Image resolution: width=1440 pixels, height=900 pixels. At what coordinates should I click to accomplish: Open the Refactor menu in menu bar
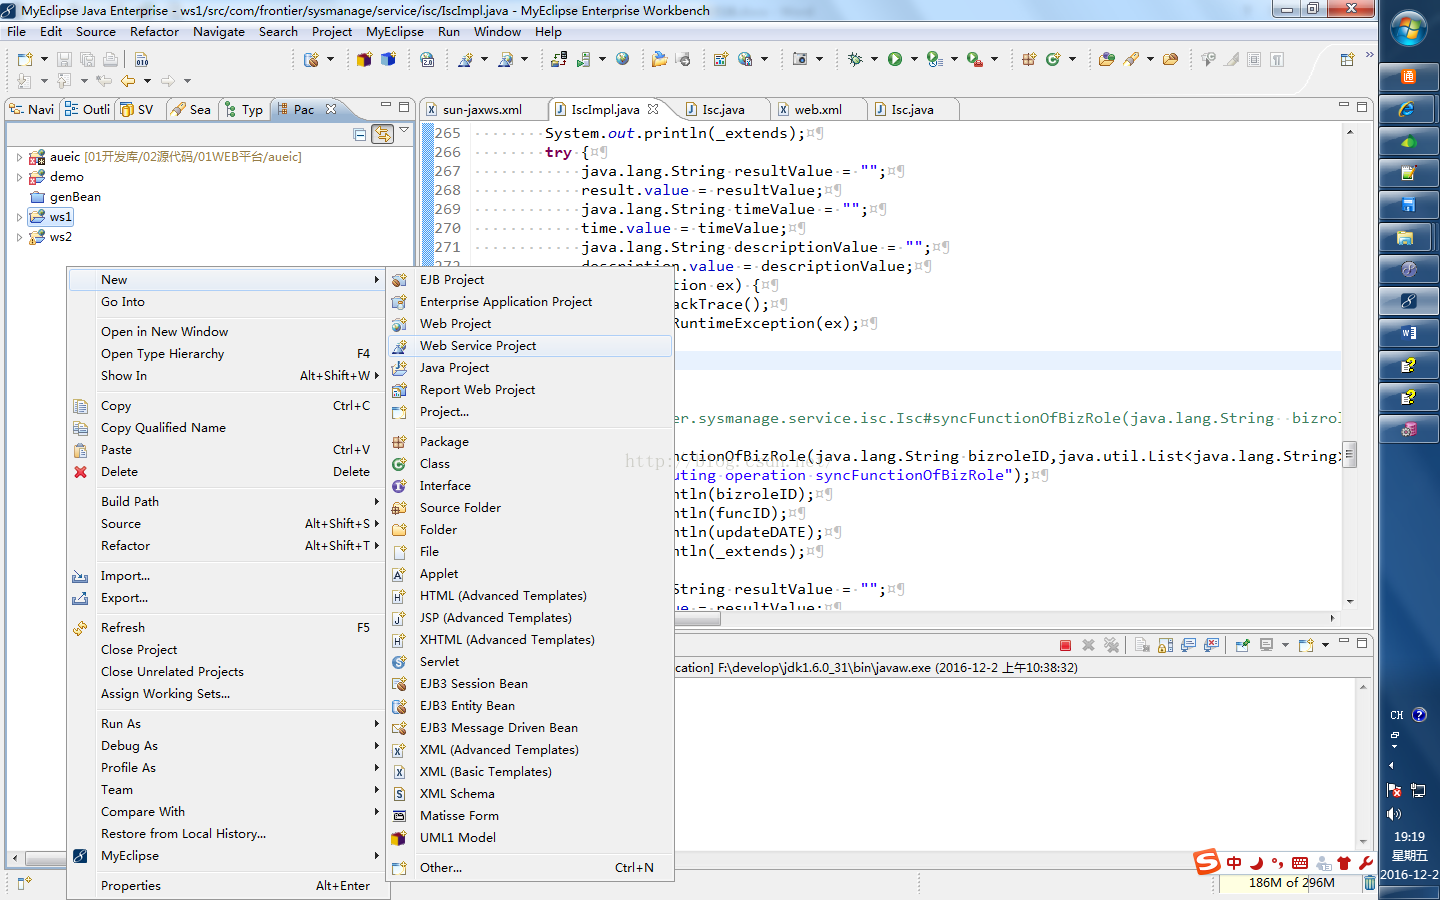pyautogui.click(x=154, y=31)
